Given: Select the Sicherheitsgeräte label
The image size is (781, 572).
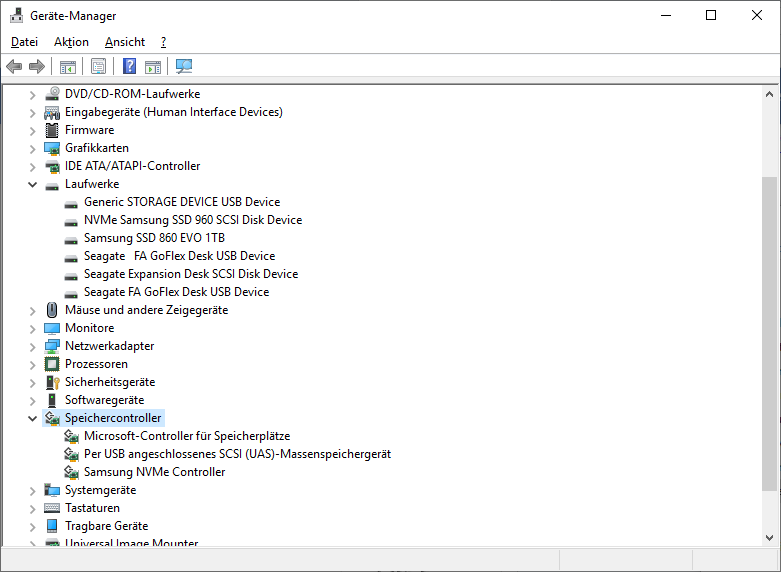Looking at the screenshot, I should (110, 382).
